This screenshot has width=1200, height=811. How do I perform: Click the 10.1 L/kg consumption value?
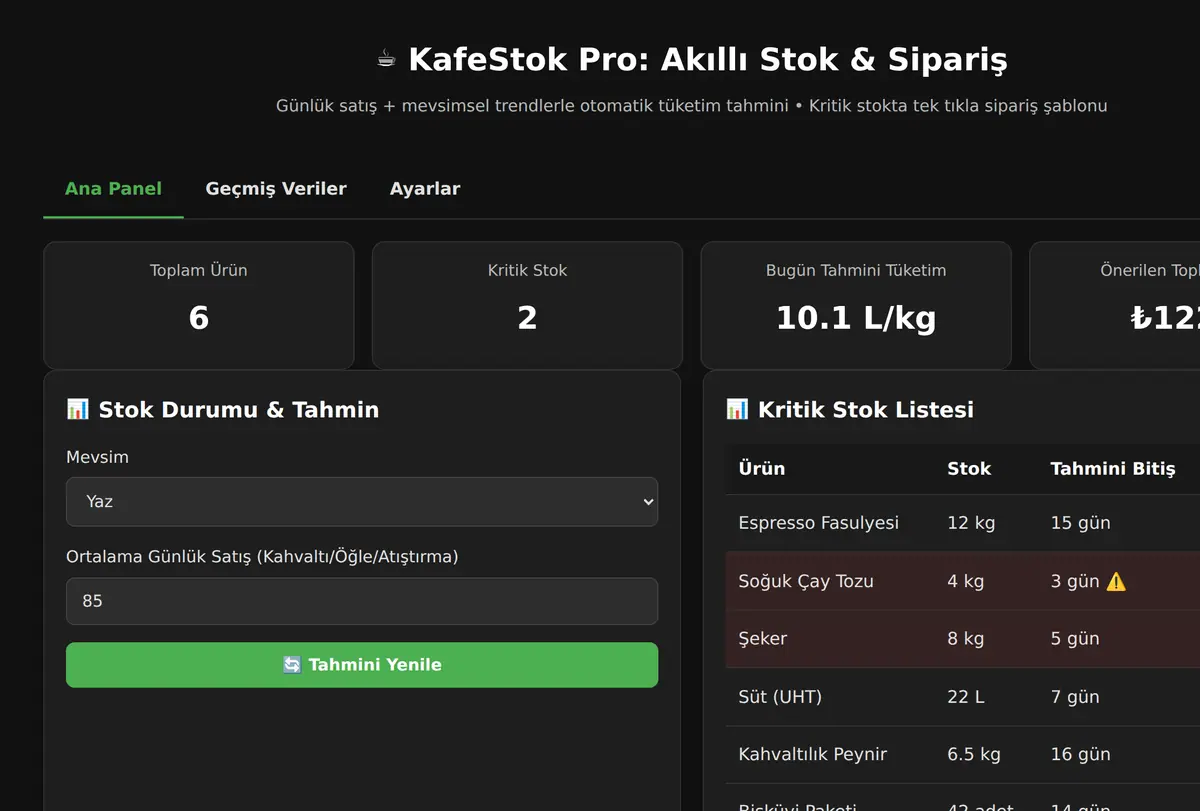856,318
